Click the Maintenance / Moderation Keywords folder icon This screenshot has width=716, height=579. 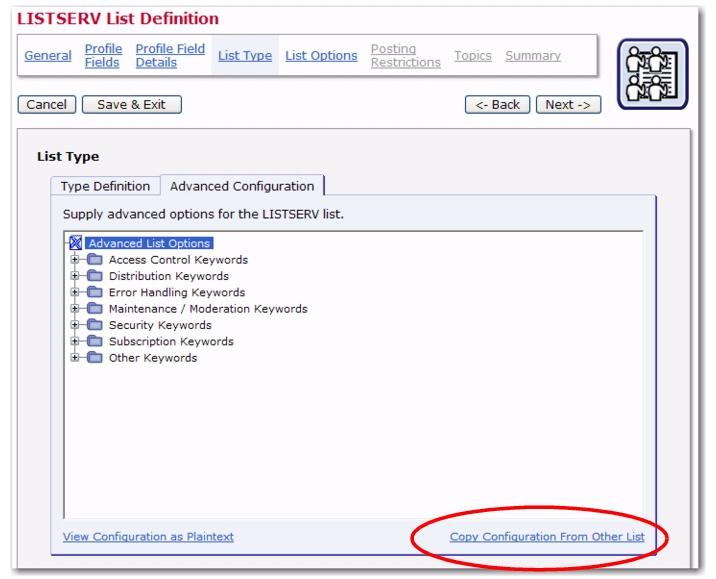click(95, 308)
